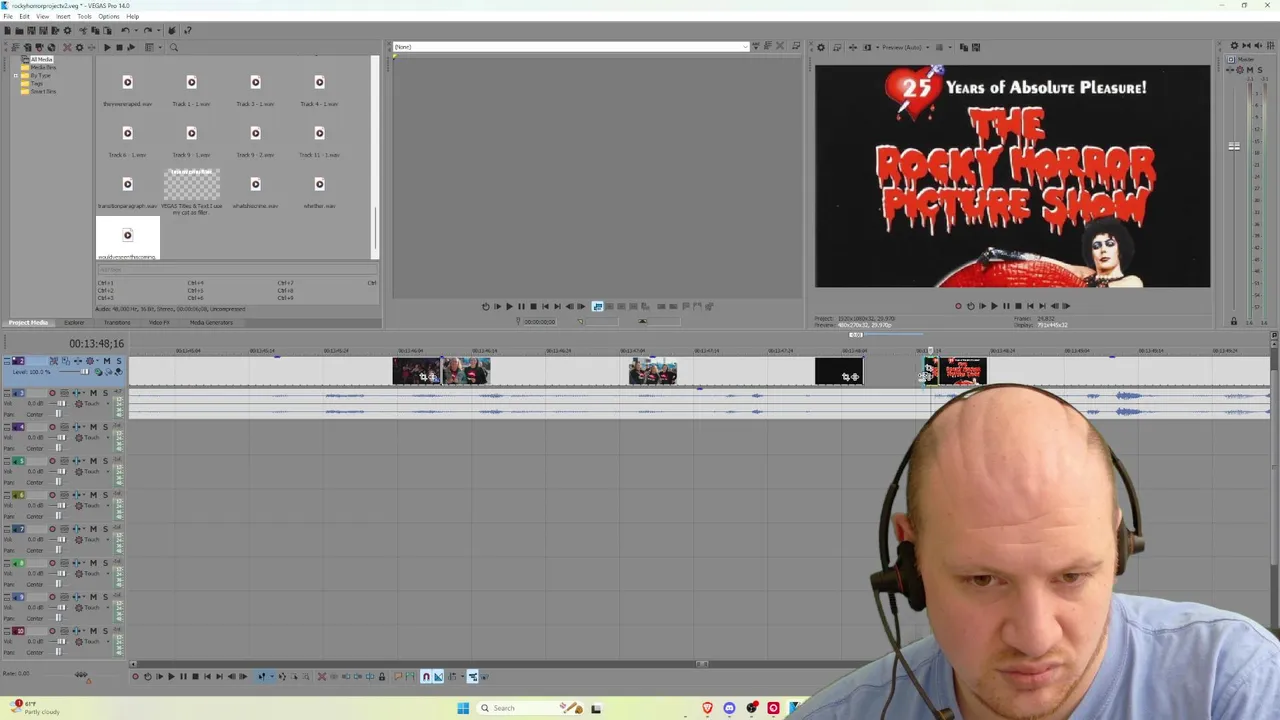Click the Undo arrow icon
1280x720 pixels.
124,31
